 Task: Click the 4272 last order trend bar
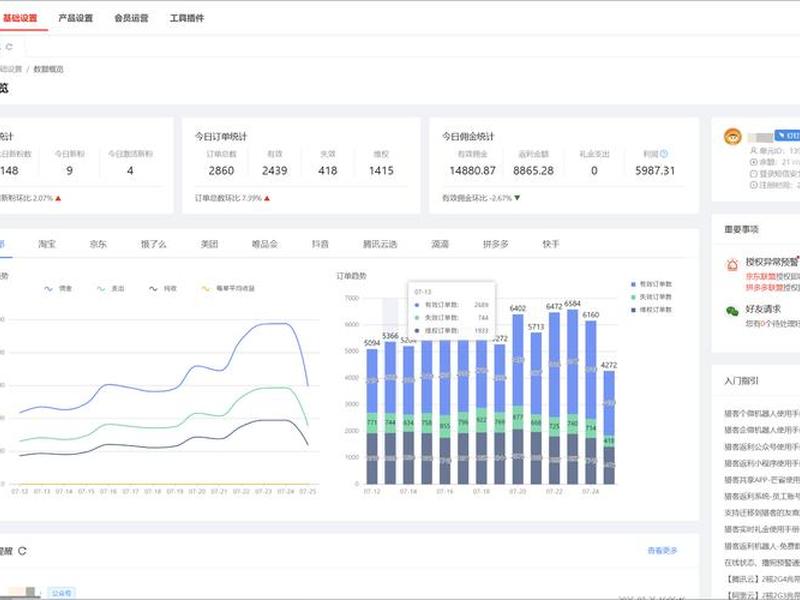pos(609,427)
